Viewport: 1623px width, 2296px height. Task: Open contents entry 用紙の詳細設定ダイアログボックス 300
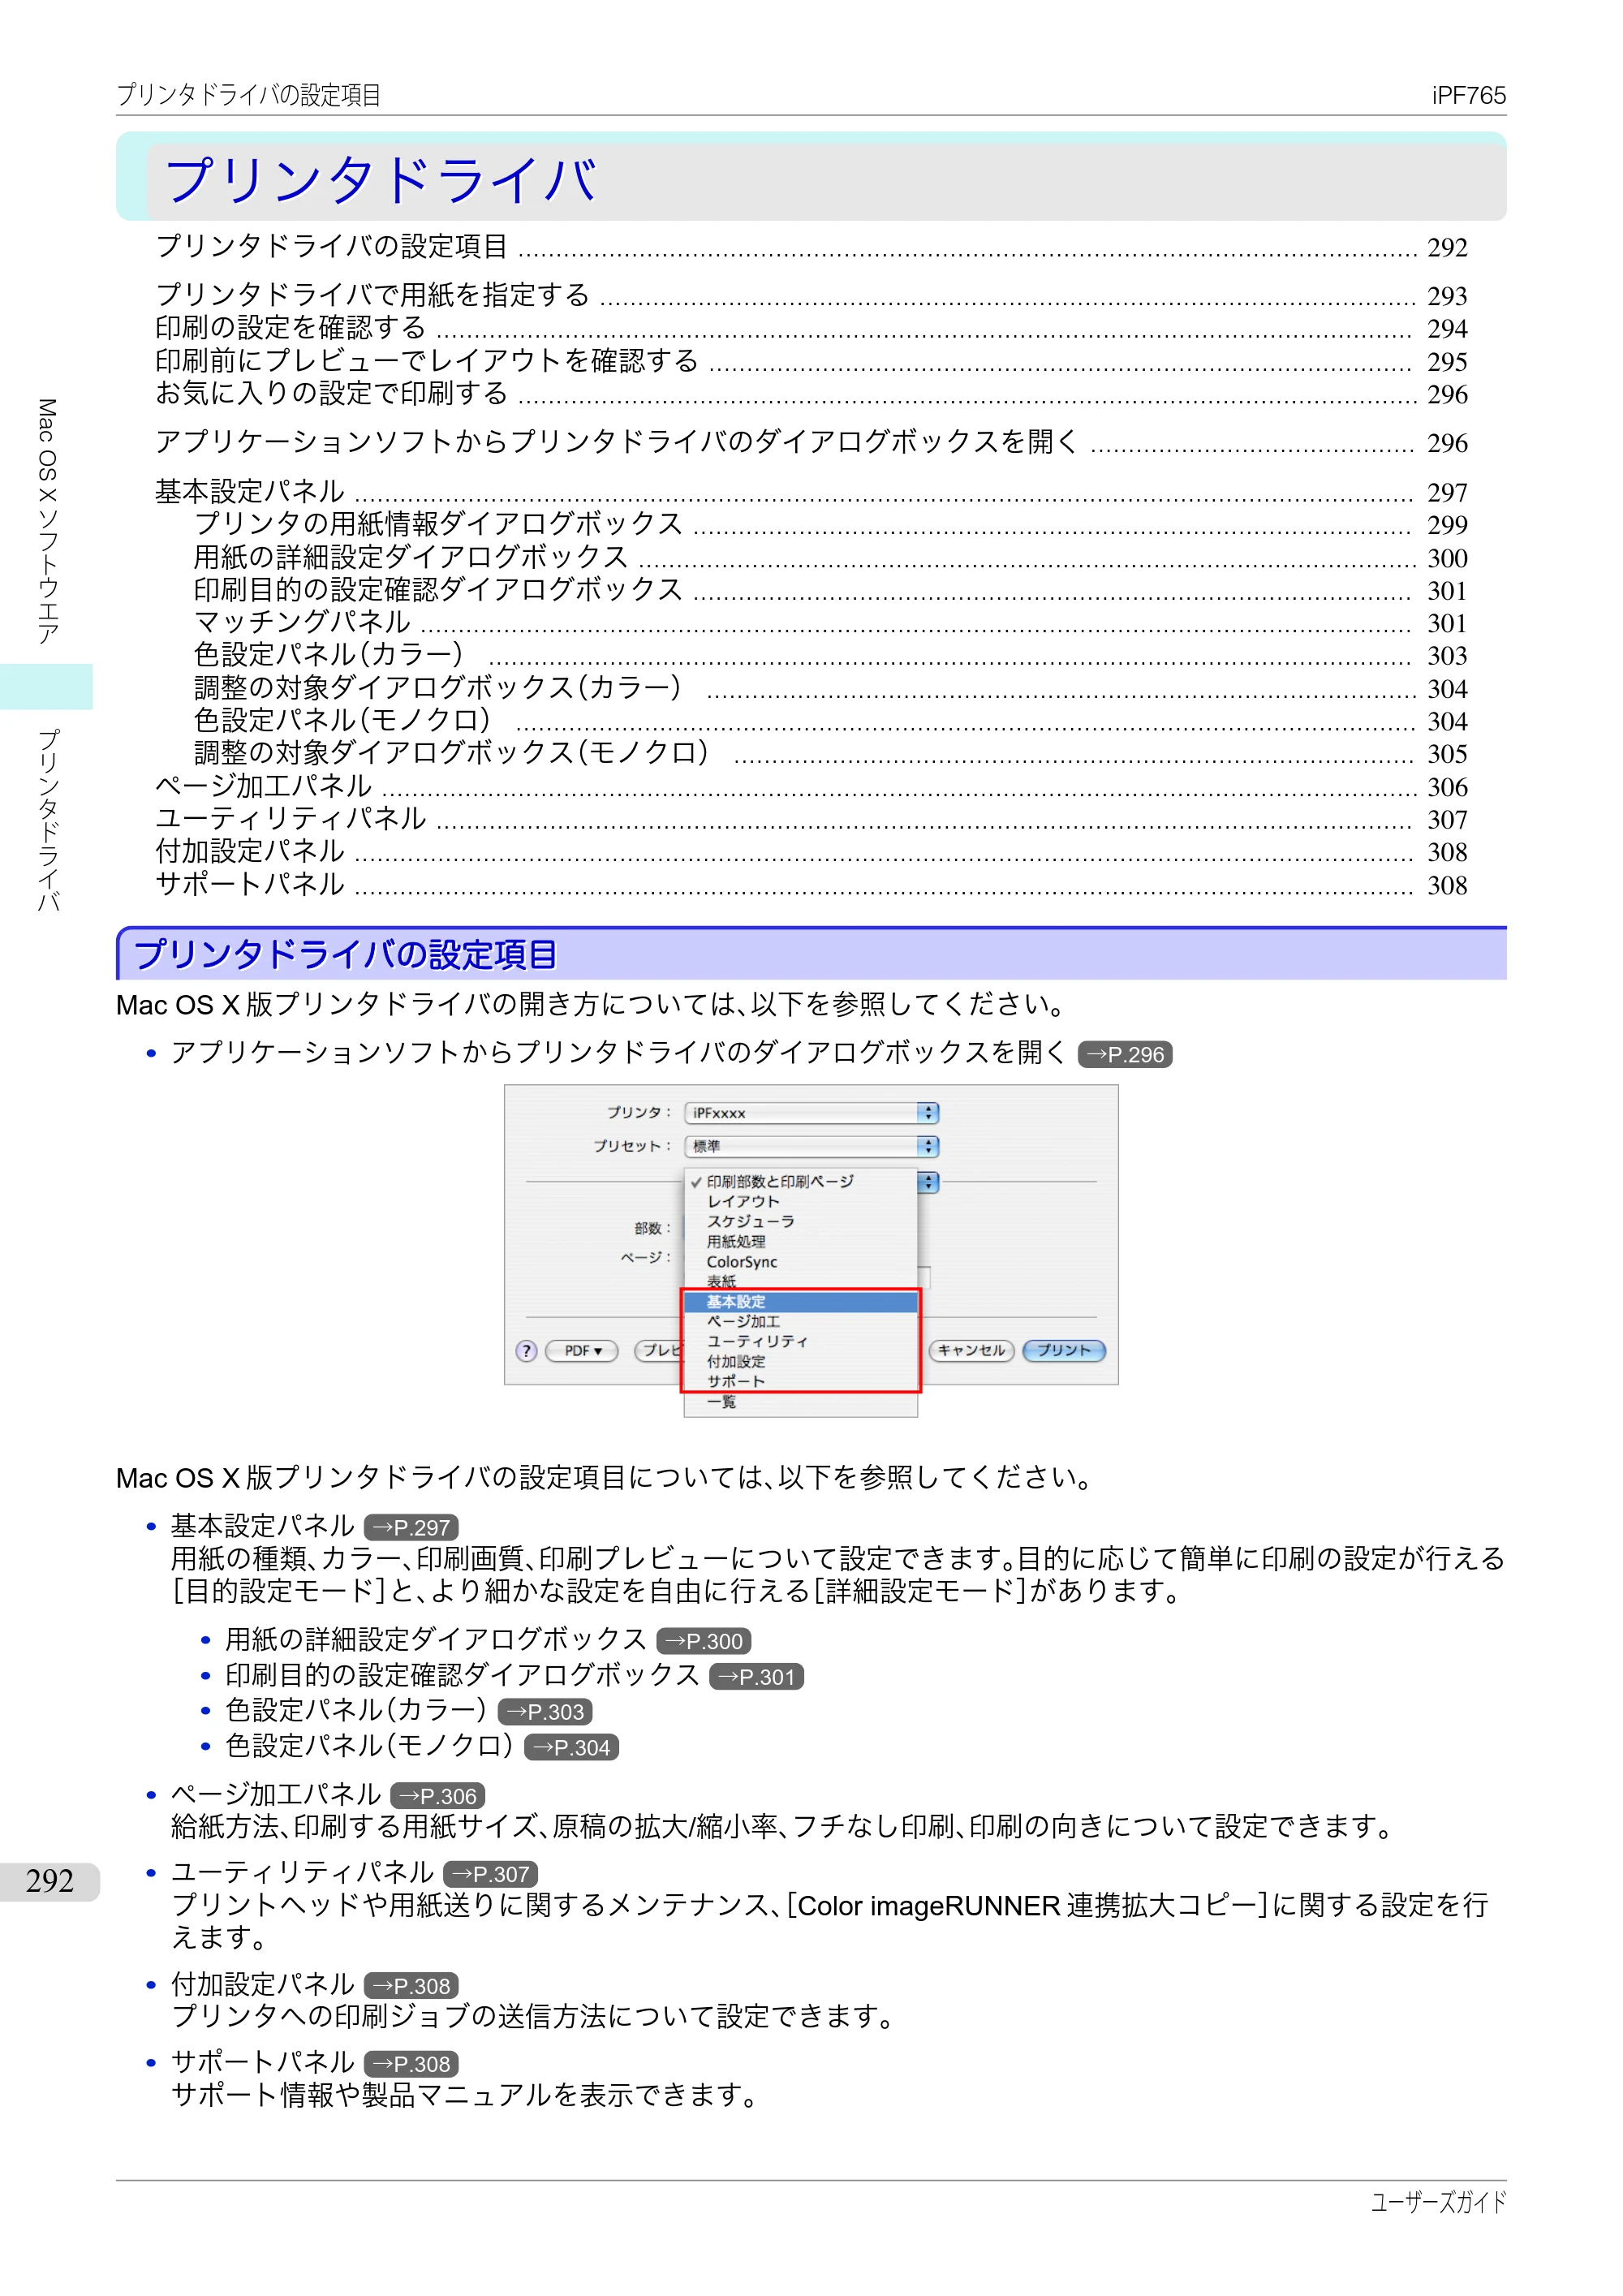click(830, 557)
